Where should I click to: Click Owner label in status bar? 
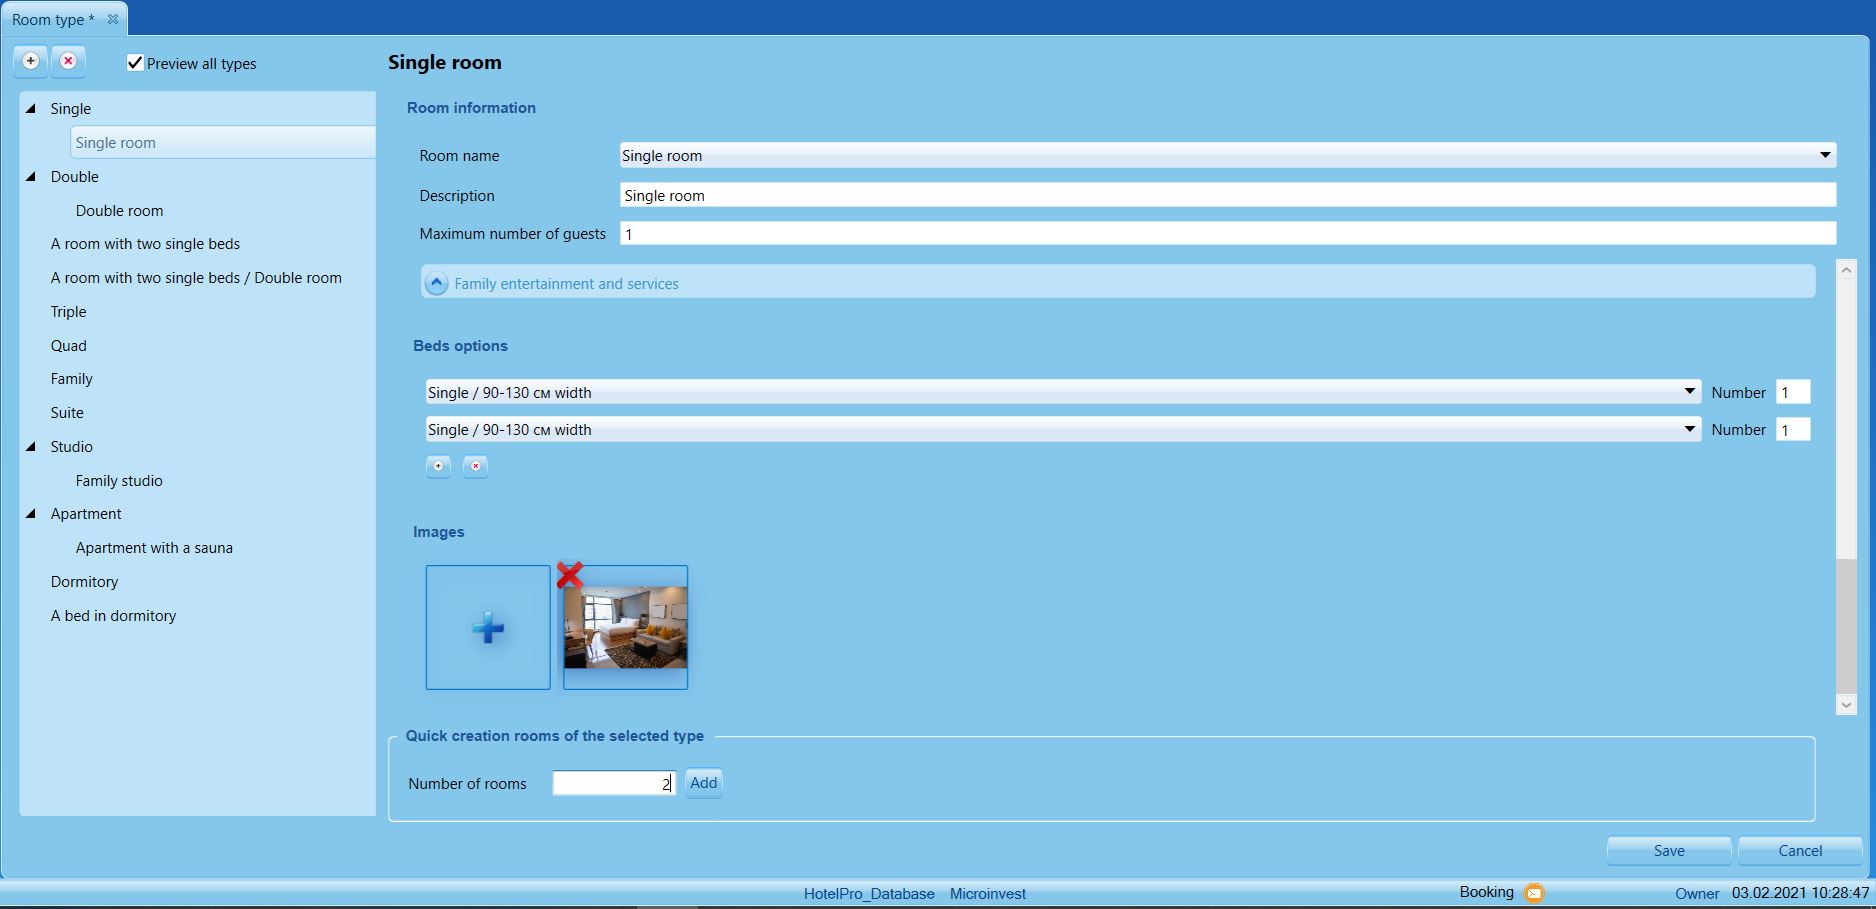point(1697,894)
